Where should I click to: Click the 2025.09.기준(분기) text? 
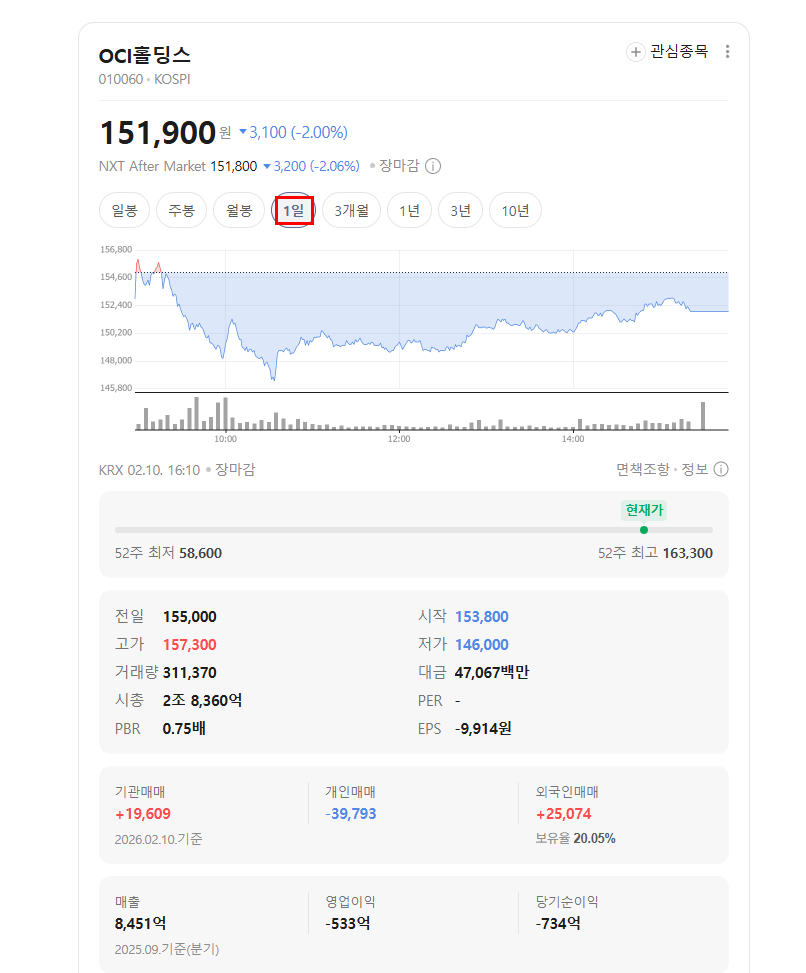click(x=167, y=949)
